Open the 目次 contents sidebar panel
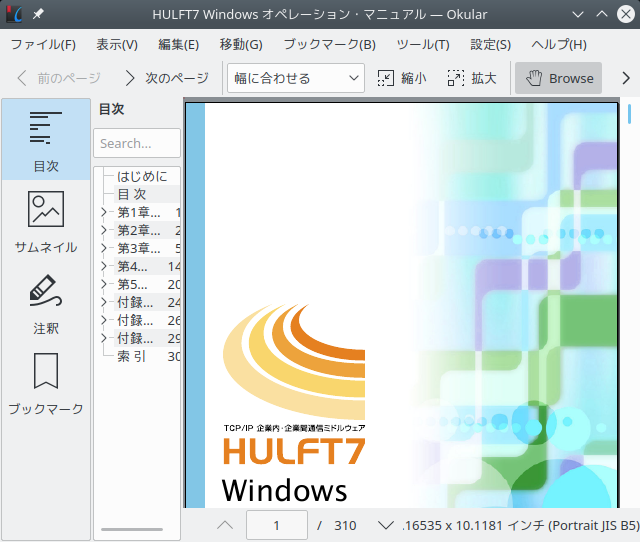The image size is (640, 542). point(46,140)
